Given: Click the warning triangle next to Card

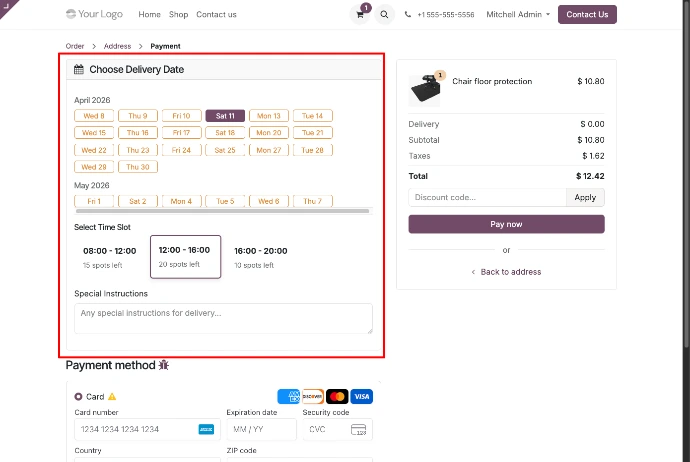Looking at the screenshot, I should (112, 397).
